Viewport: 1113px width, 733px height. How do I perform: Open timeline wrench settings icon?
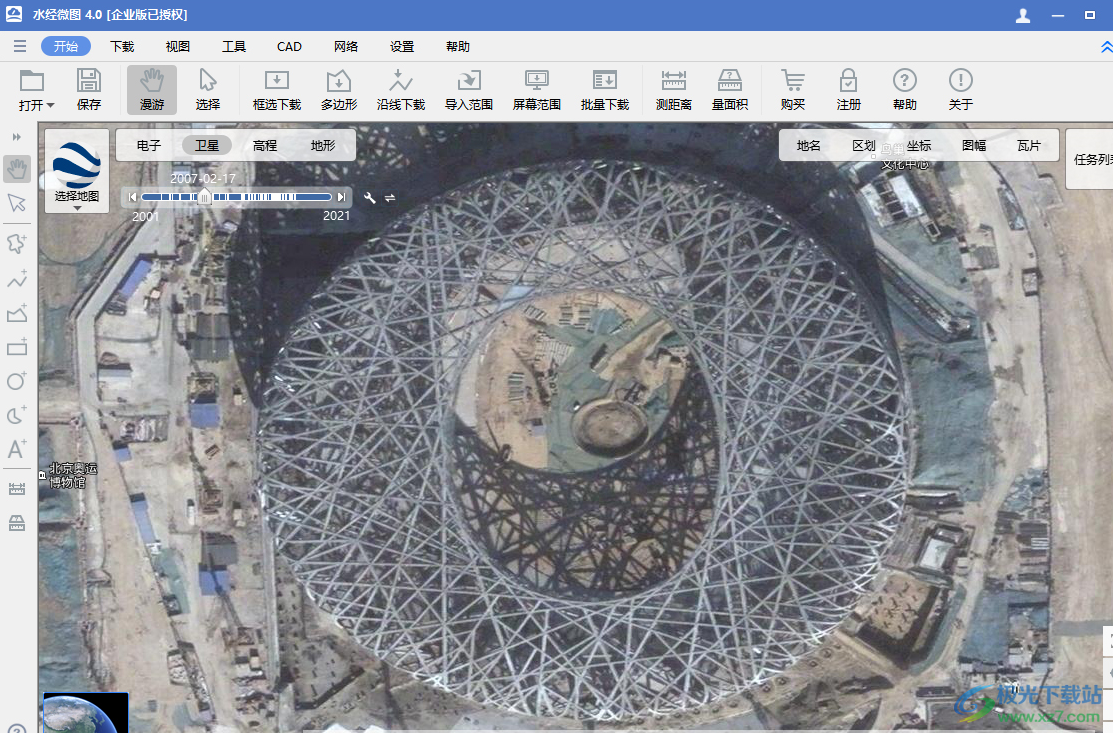pyautogui.click(x=370, y=198)
